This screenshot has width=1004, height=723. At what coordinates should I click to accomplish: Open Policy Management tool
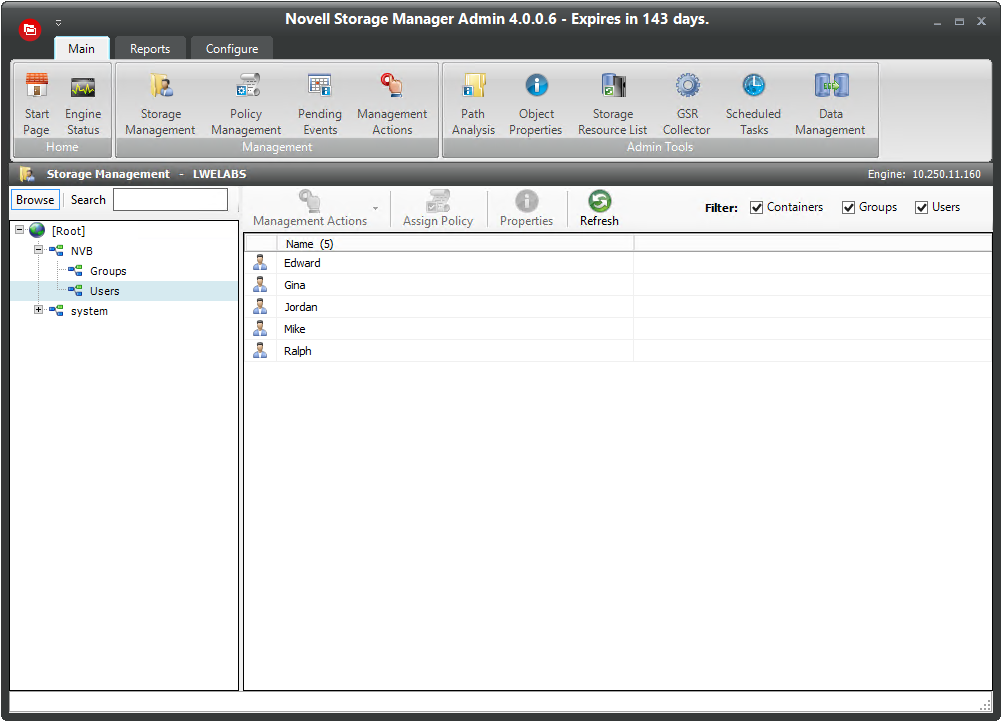pos(246,103)
